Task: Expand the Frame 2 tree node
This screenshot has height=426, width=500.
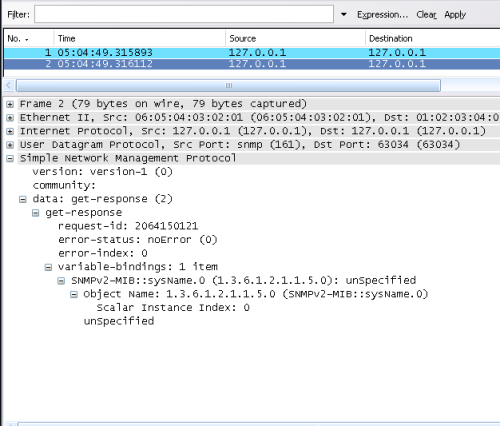Action: click(x=10, y=104)
